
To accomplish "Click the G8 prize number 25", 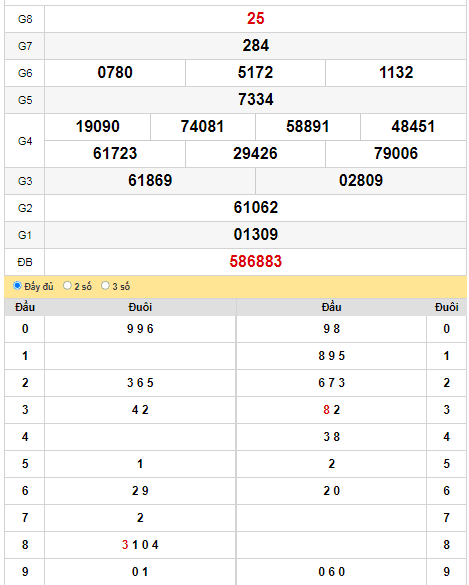I will pyautogui.click(x=256, y=19).
